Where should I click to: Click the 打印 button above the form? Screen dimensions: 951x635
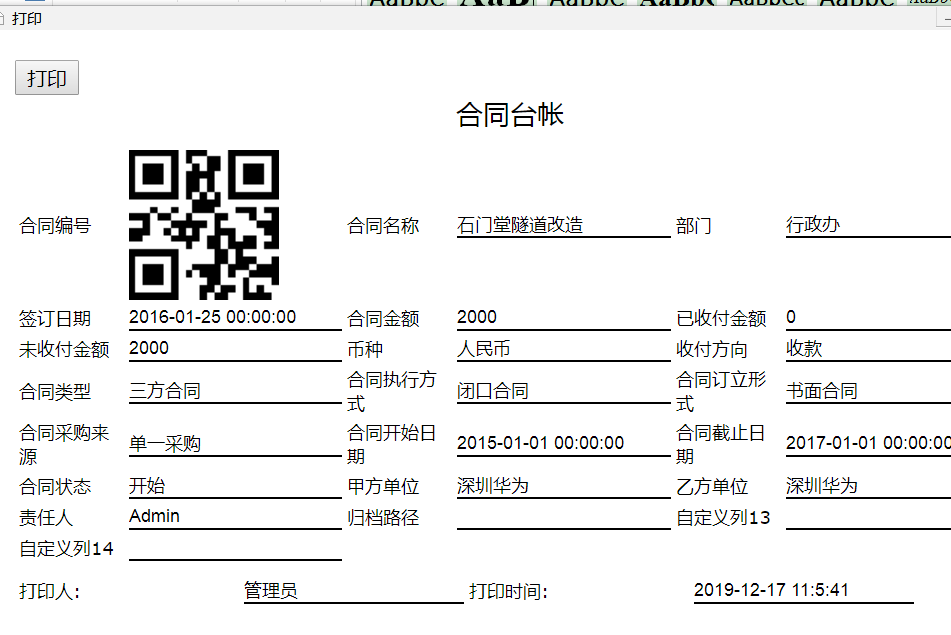pyautogui.click(x=47, y=78)
